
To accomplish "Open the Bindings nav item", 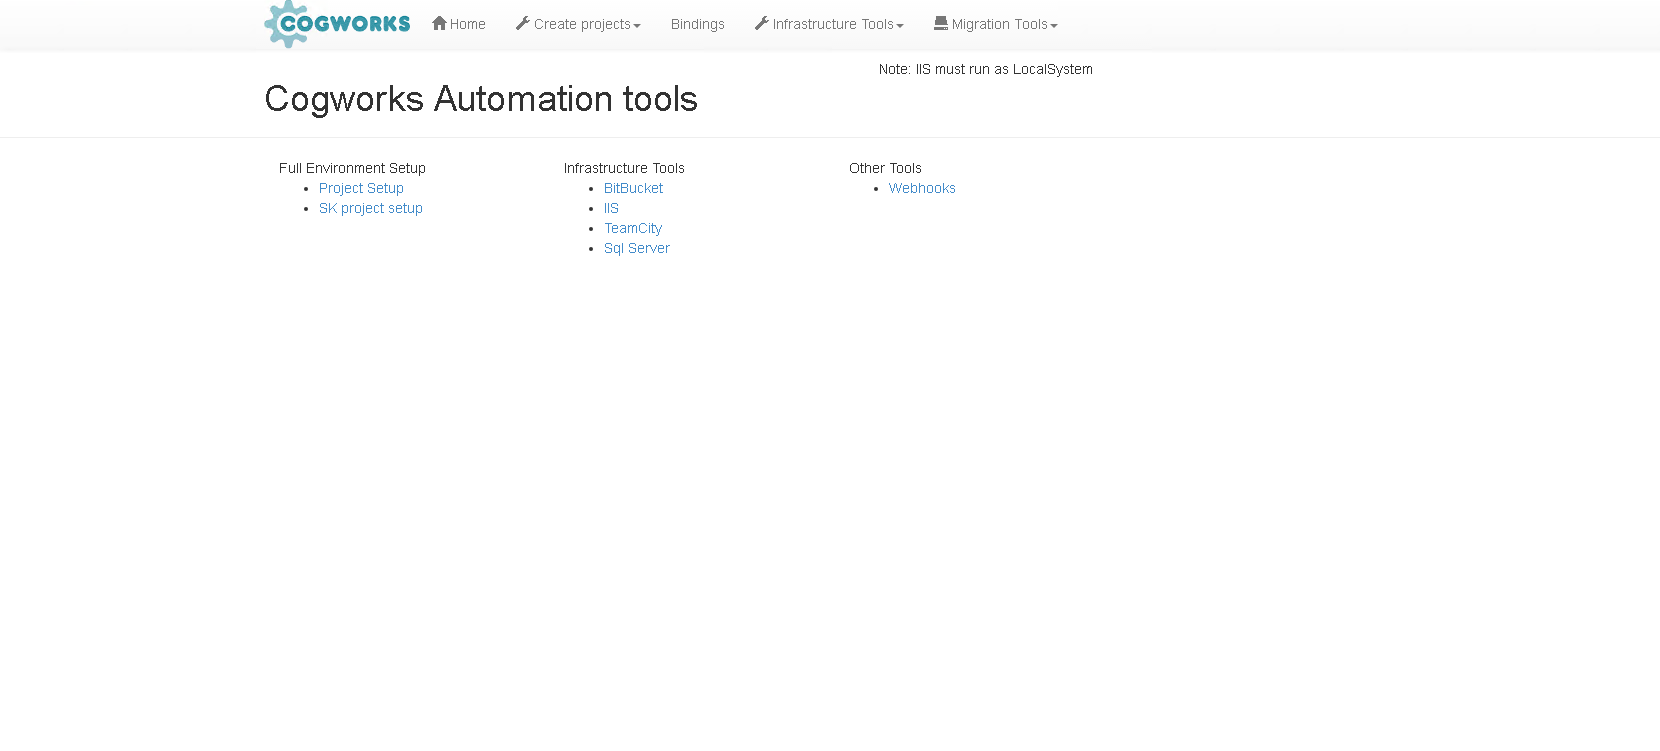I will tap(698, 24).
